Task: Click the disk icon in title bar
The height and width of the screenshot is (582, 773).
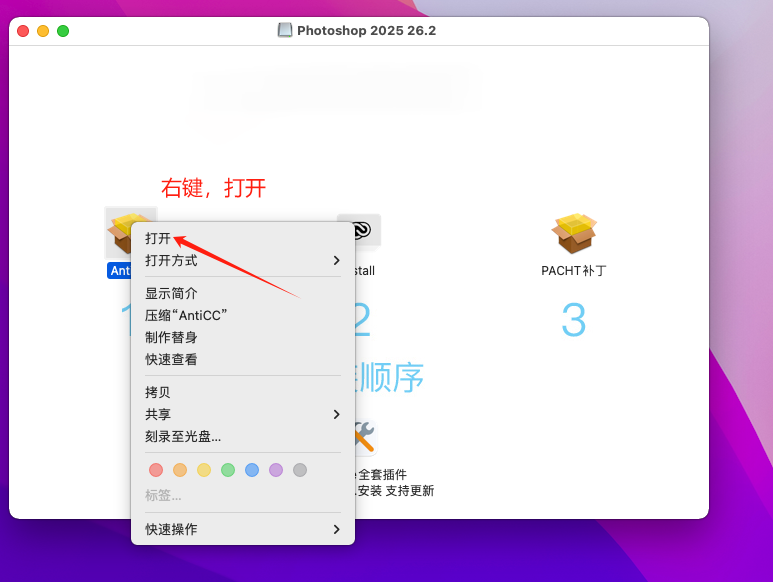Action: coord(284,31)
